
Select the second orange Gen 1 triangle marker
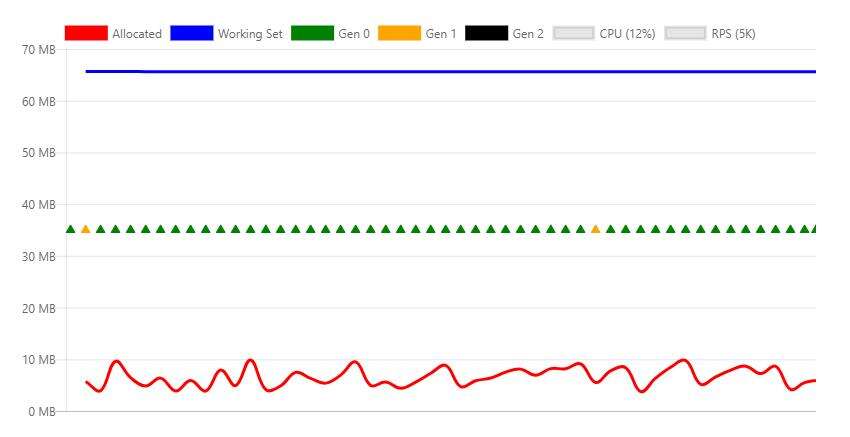click(x=596, y=229)
